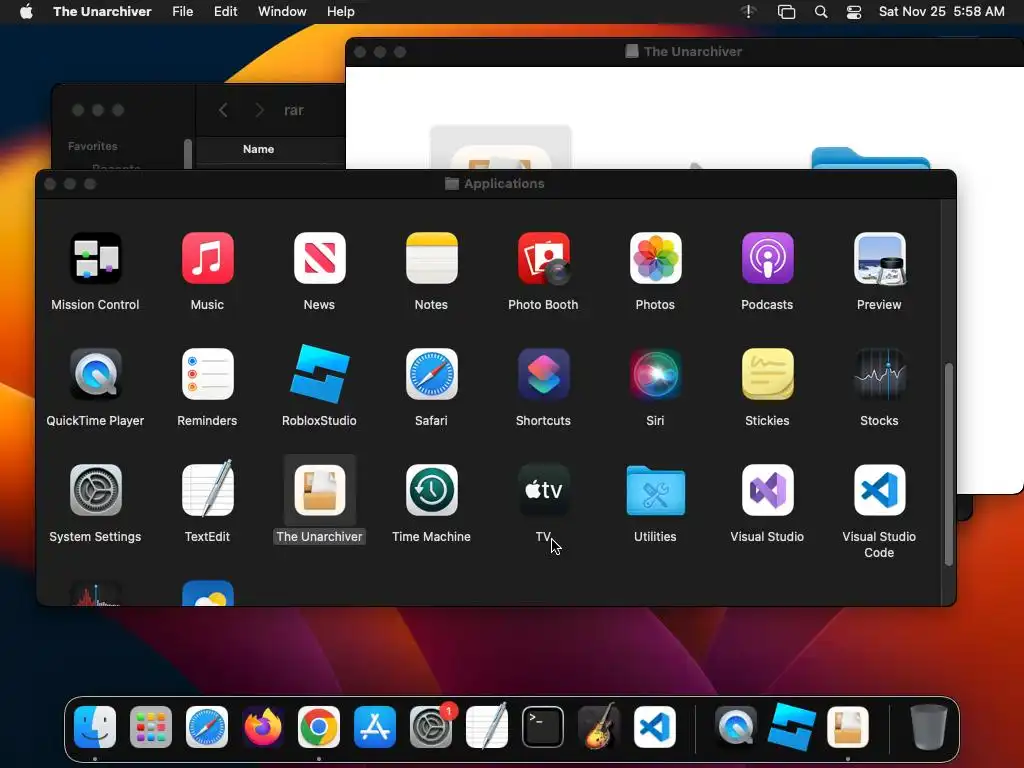This screenshot has height=768, width=1024.
Task: Go back in the rar Finder window
Action: tap(223, 110)
